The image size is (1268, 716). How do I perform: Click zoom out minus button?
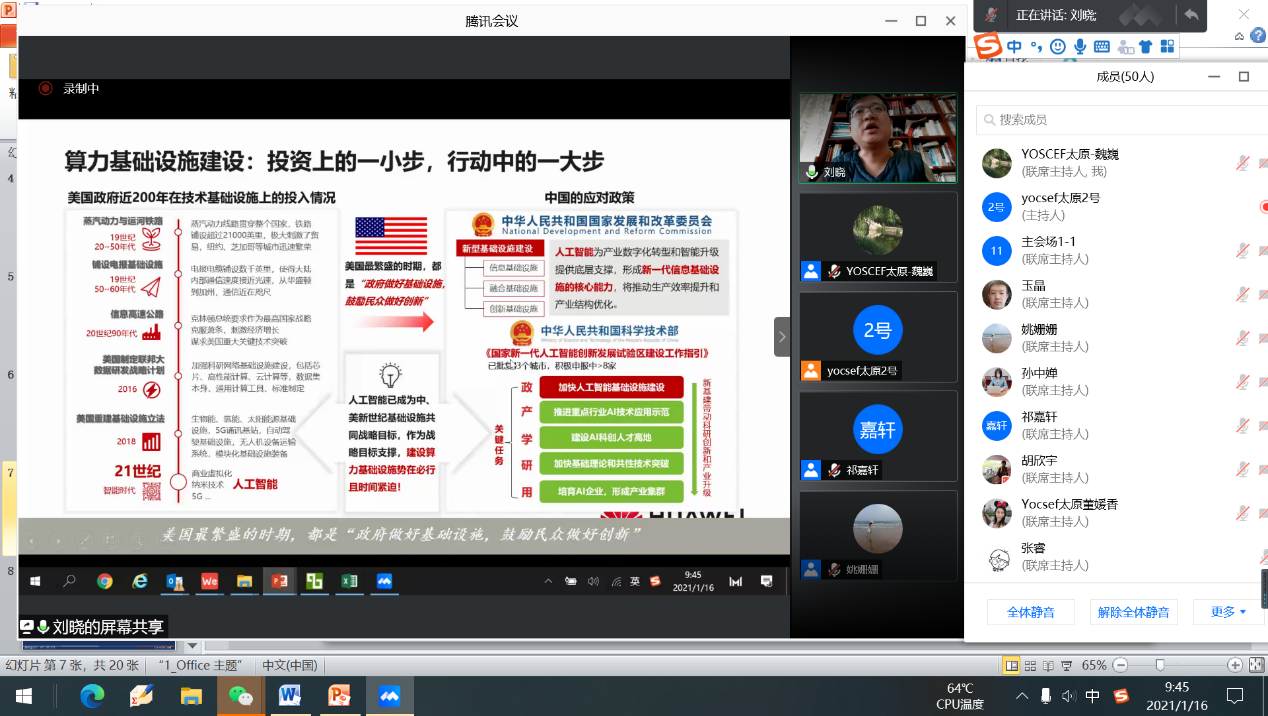[1120, 665]
